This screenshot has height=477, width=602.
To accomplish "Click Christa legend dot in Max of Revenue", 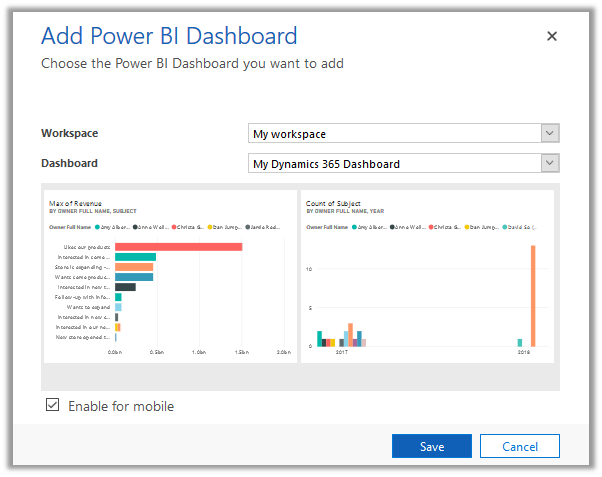I will (x=174, y=227).
